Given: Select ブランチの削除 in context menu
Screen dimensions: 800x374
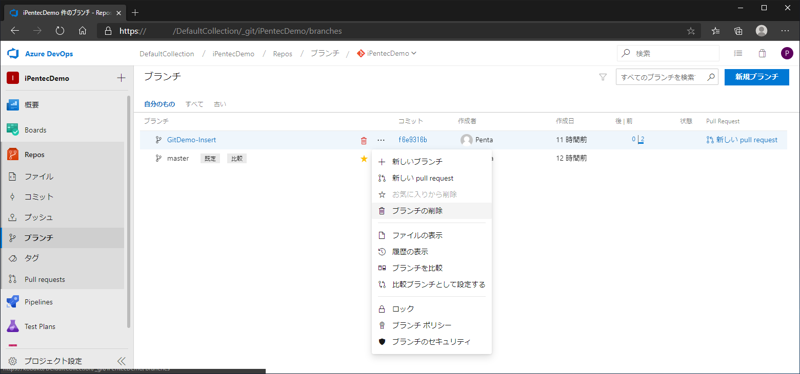Looking at the screenshot, I should click(432, 211).
